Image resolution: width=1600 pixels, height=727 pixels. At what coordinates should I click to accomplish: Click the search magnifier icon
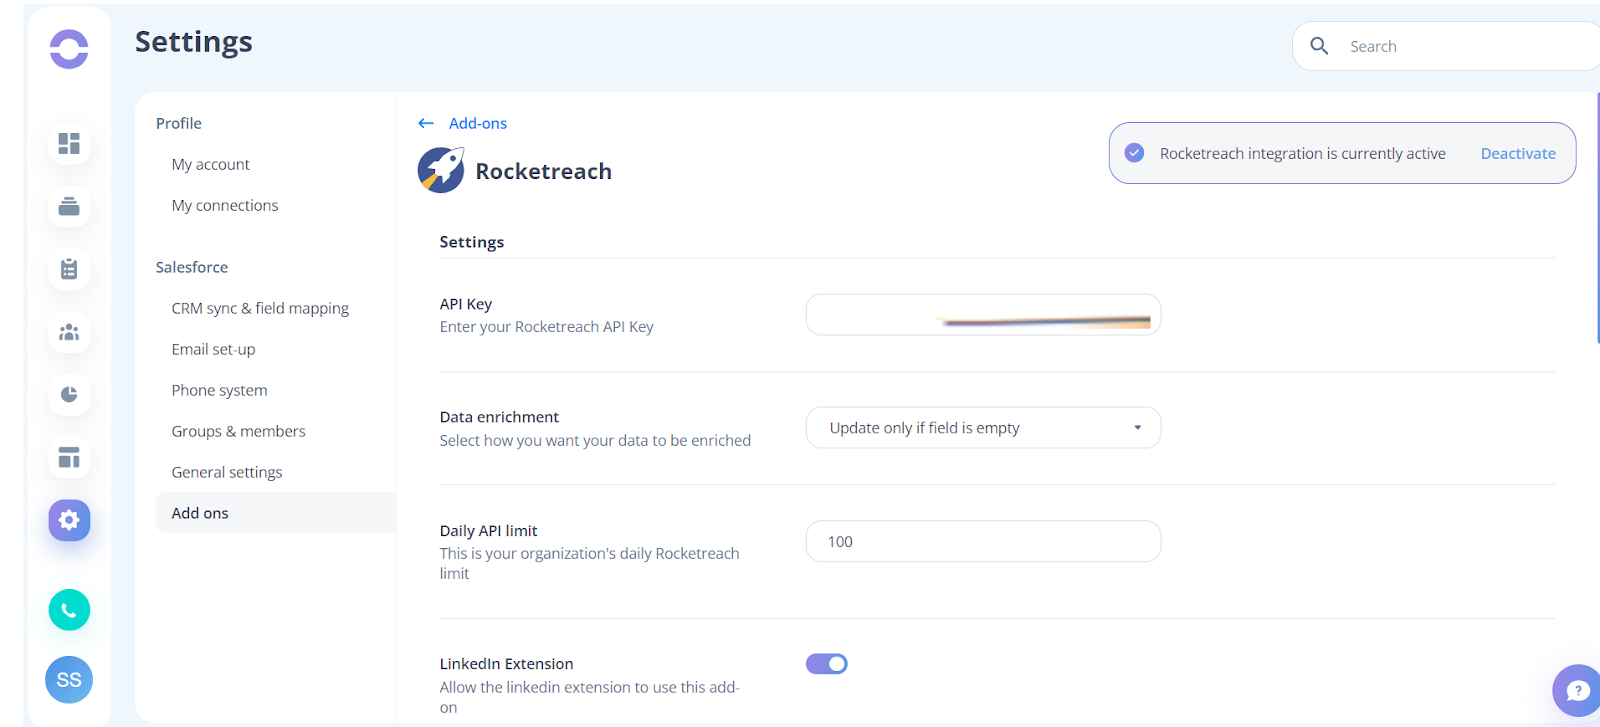[1319, 46]
